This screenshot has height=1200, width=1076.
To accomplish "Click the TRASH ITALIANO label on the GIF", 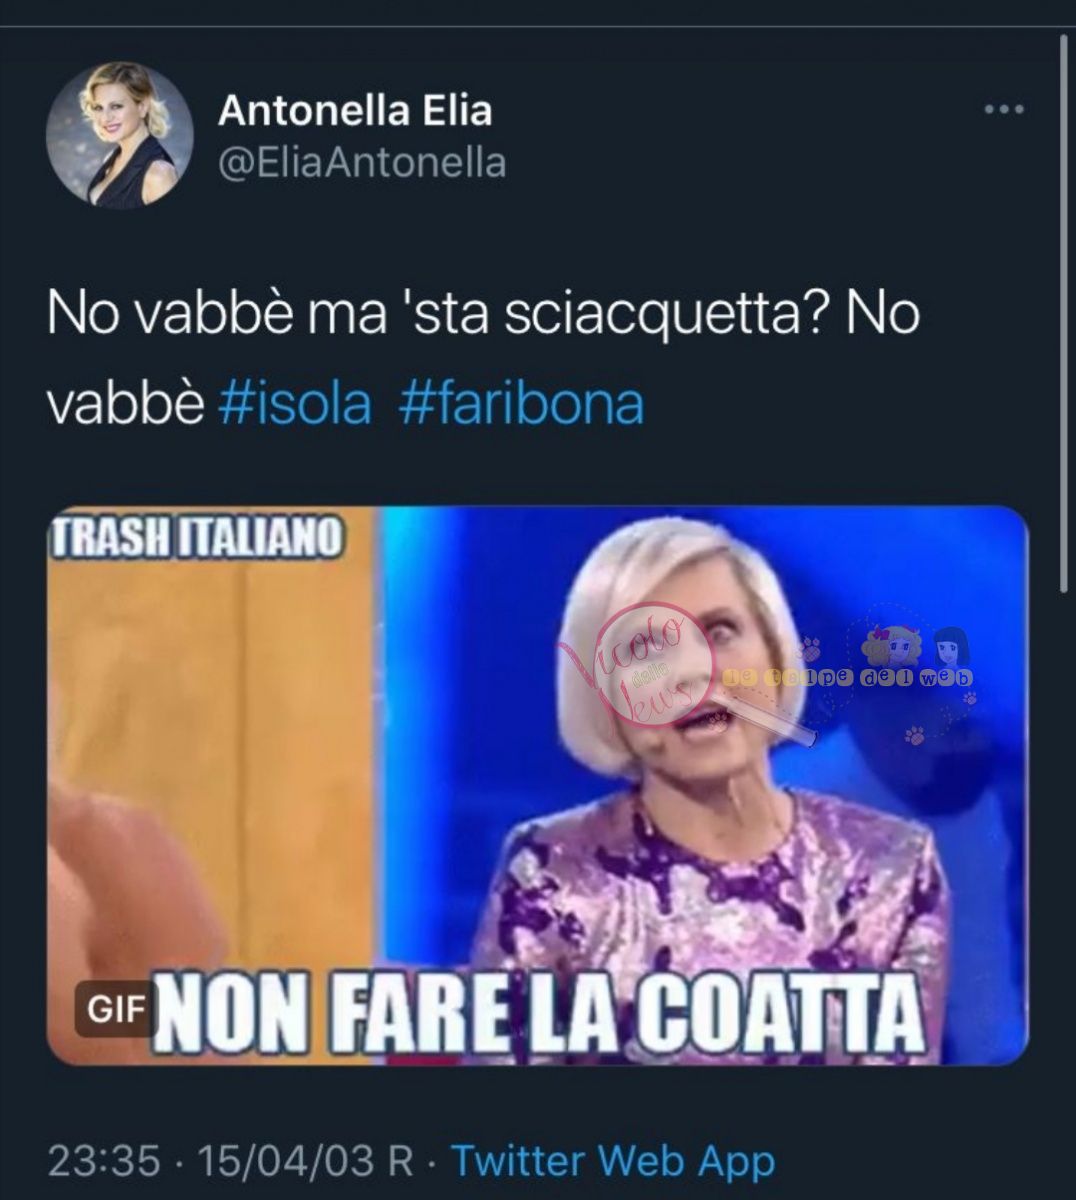I will tap(196, 538).
